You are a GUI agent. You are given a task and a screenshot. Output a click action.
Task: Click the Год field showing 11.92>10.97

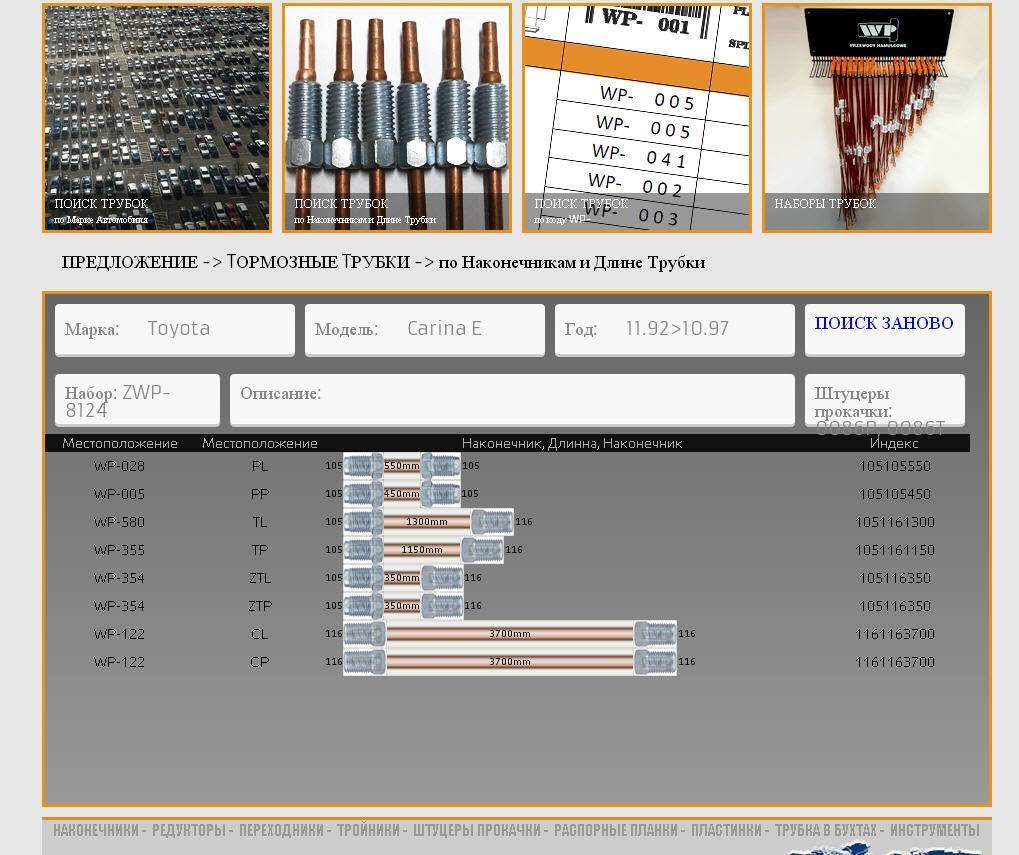coord(675,329)
